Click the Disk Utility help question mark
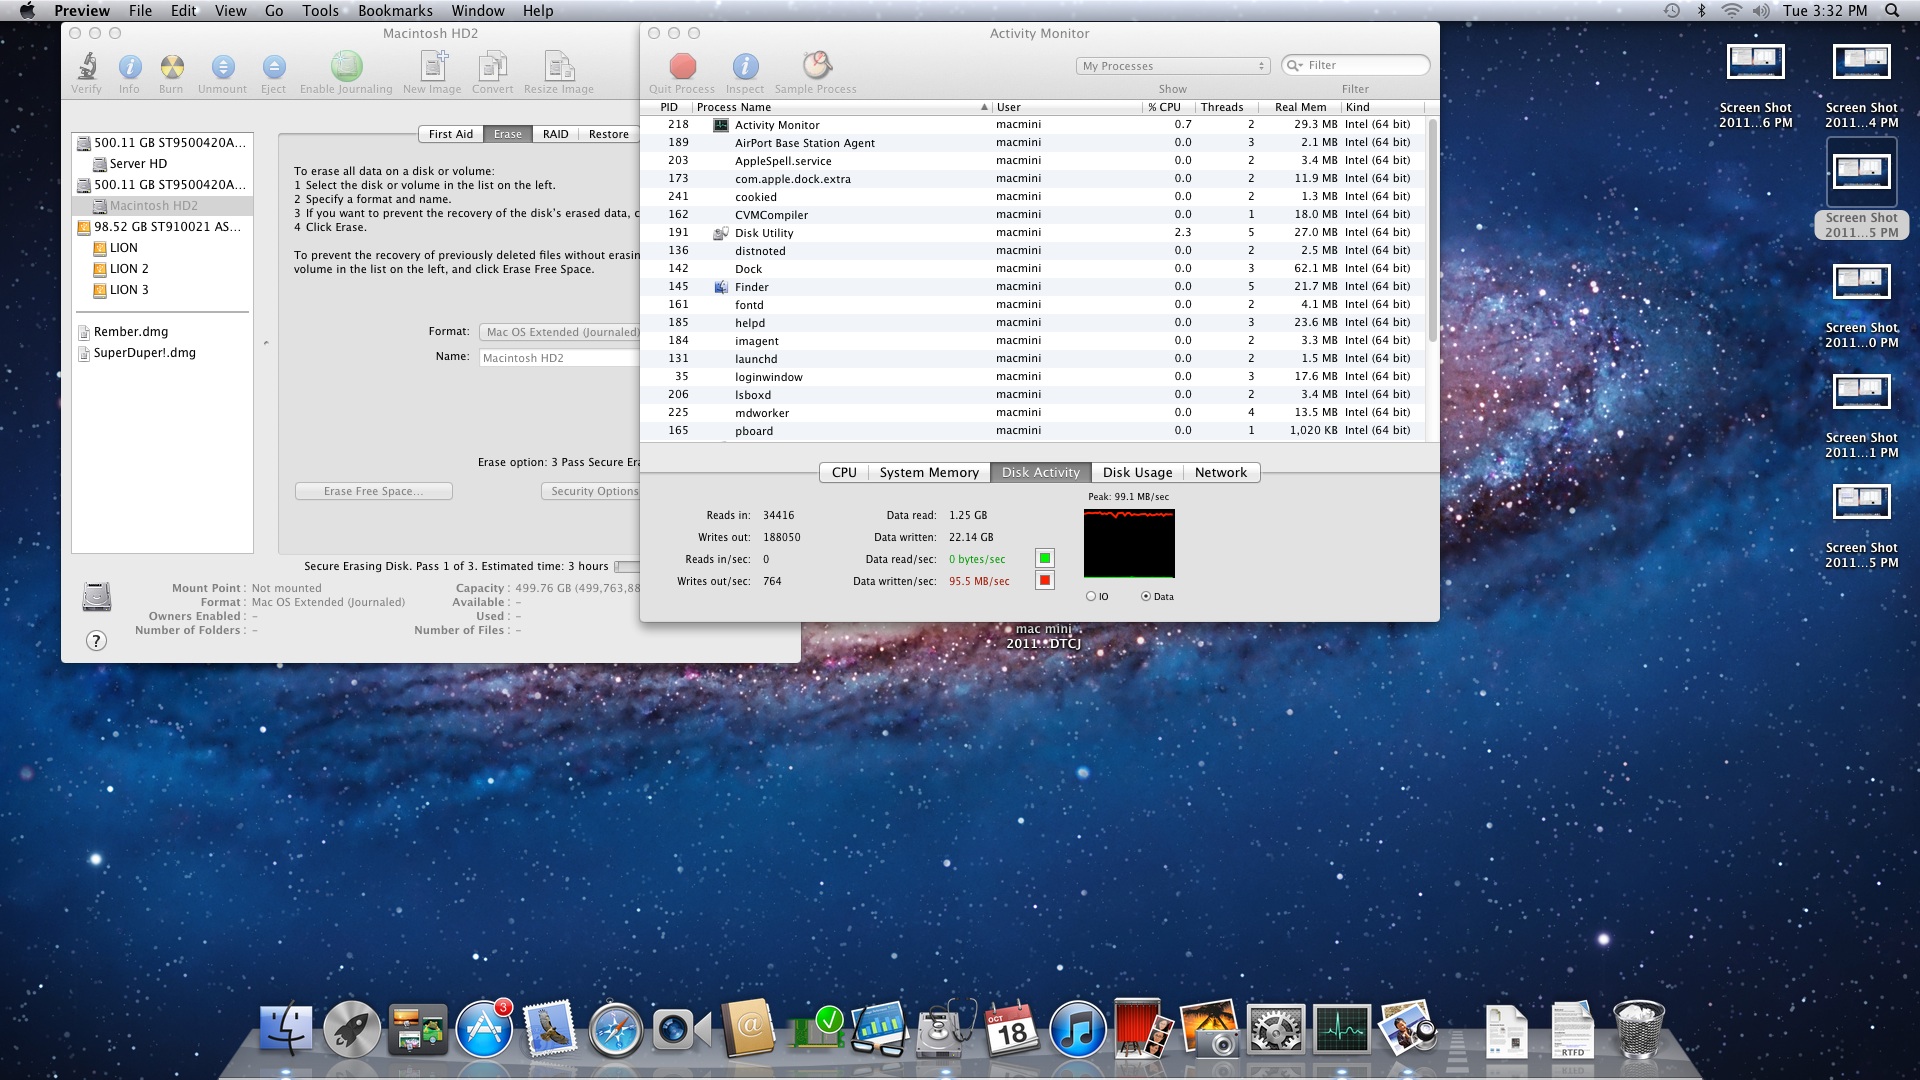This screenshot has width=1920, height=1080. [x=96, y=641]
